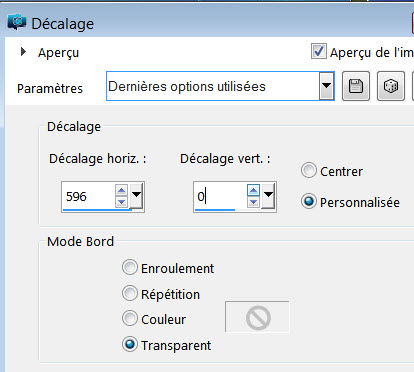Click the Paramètres label

50,89
